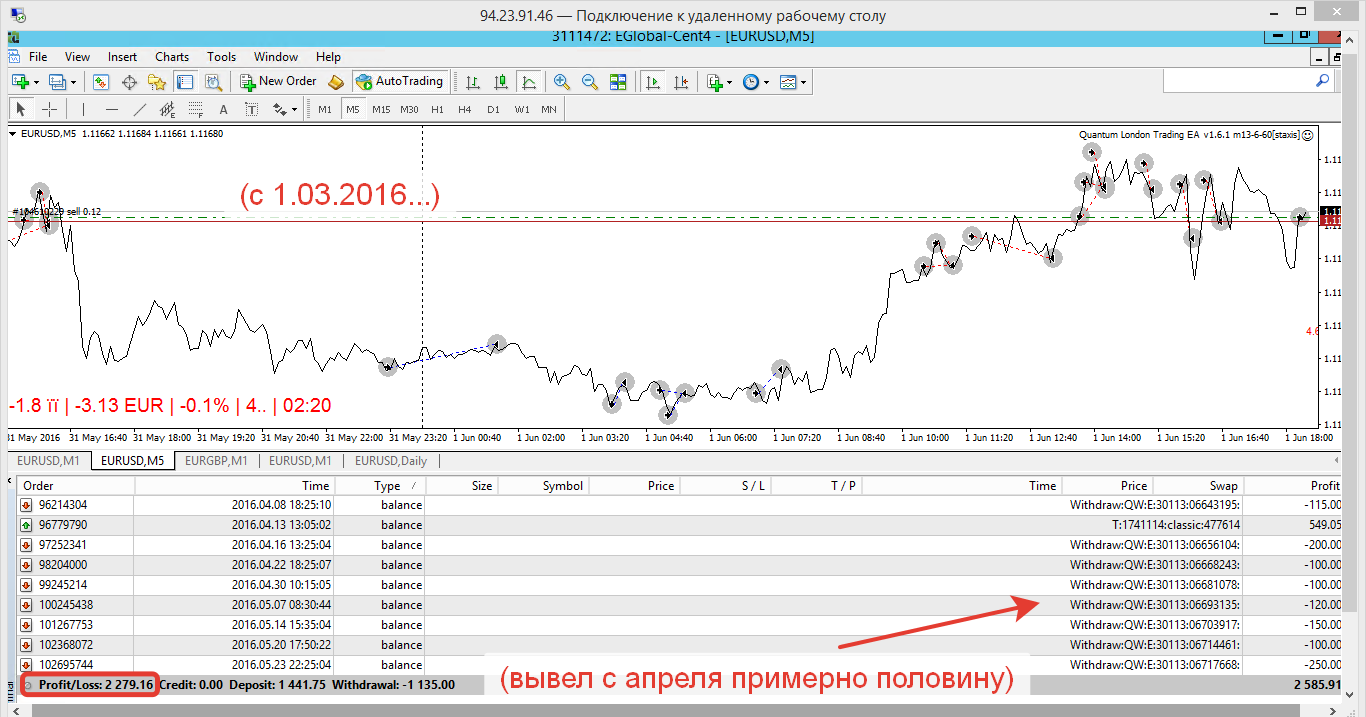
Task: Switch chart to bar chart
Action: 473,81
